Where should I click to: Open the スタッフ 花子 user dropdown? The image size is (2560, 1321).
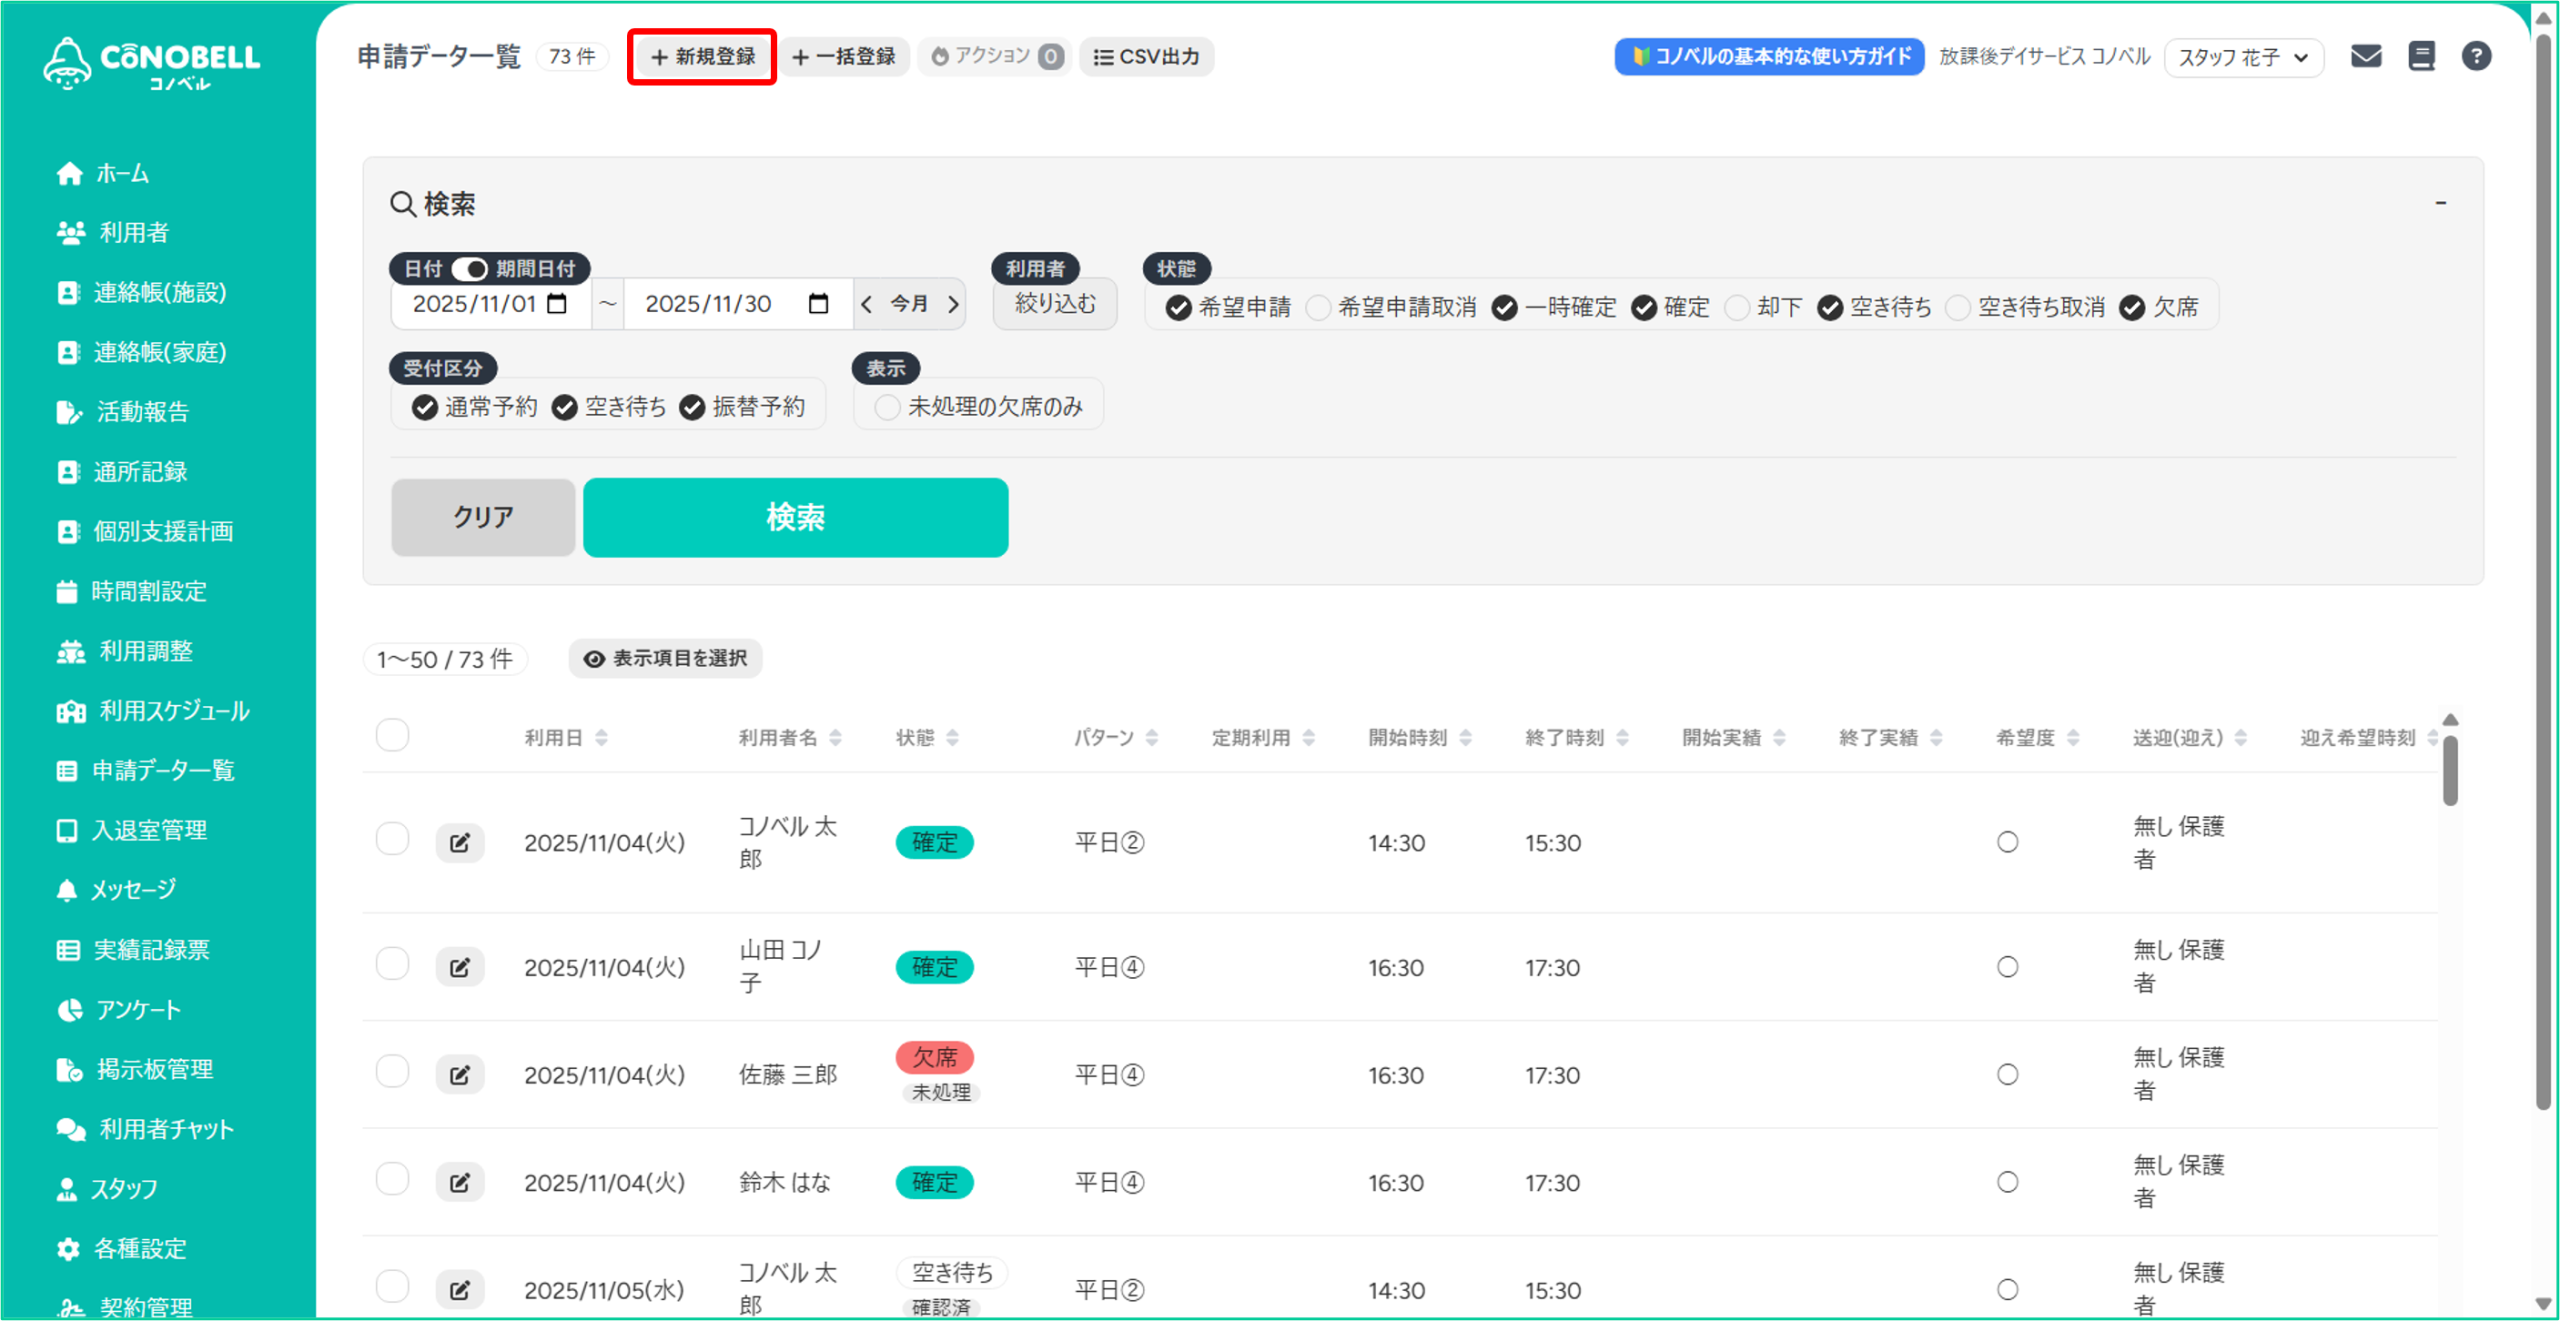point(2243,57)
